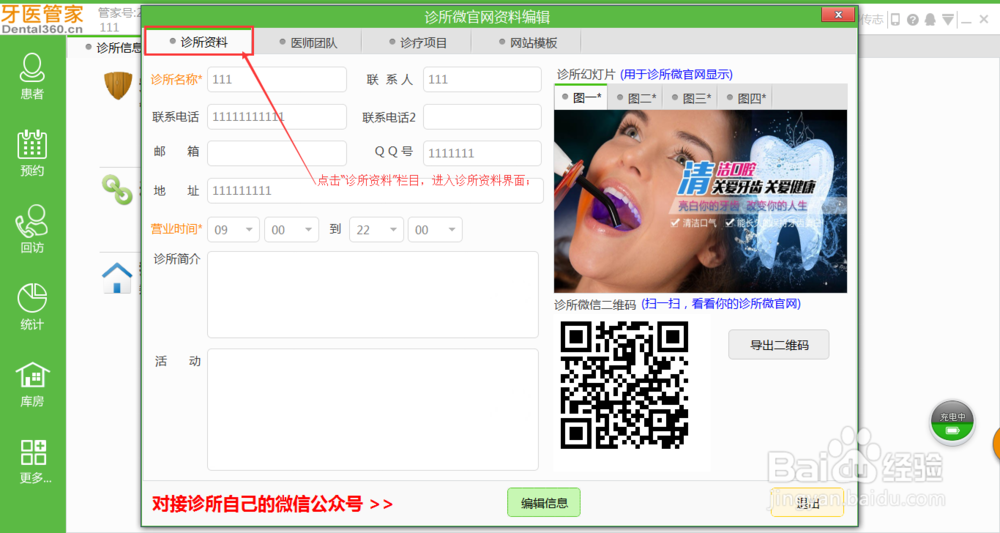Click the QQ号 input field
The image size is (1000, 533).
482,153
